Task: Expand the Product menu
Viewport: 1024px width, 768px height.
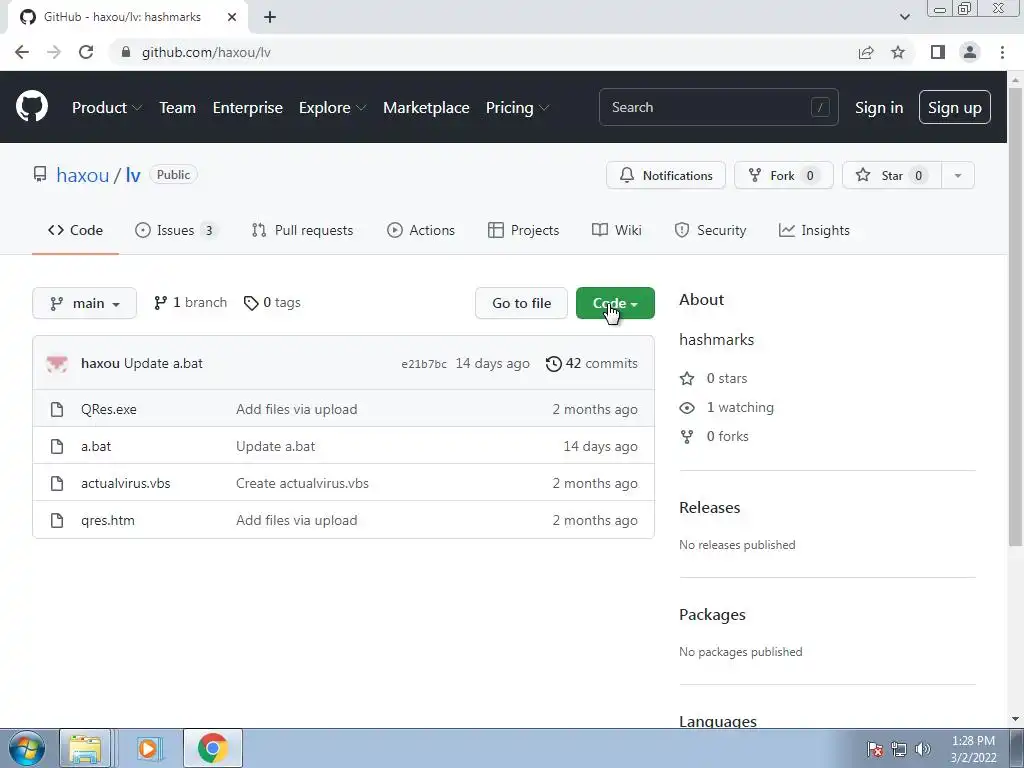Action: coord(106,107)
